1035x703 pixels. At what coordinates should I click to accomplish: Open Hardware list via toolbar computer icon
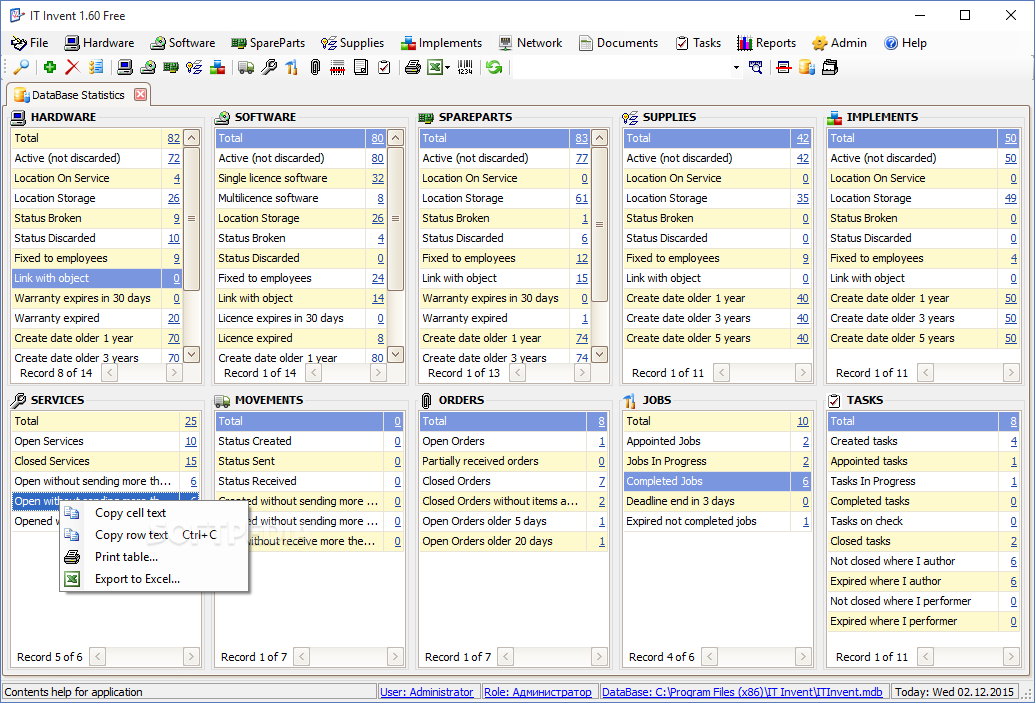(x=125, y=67)
